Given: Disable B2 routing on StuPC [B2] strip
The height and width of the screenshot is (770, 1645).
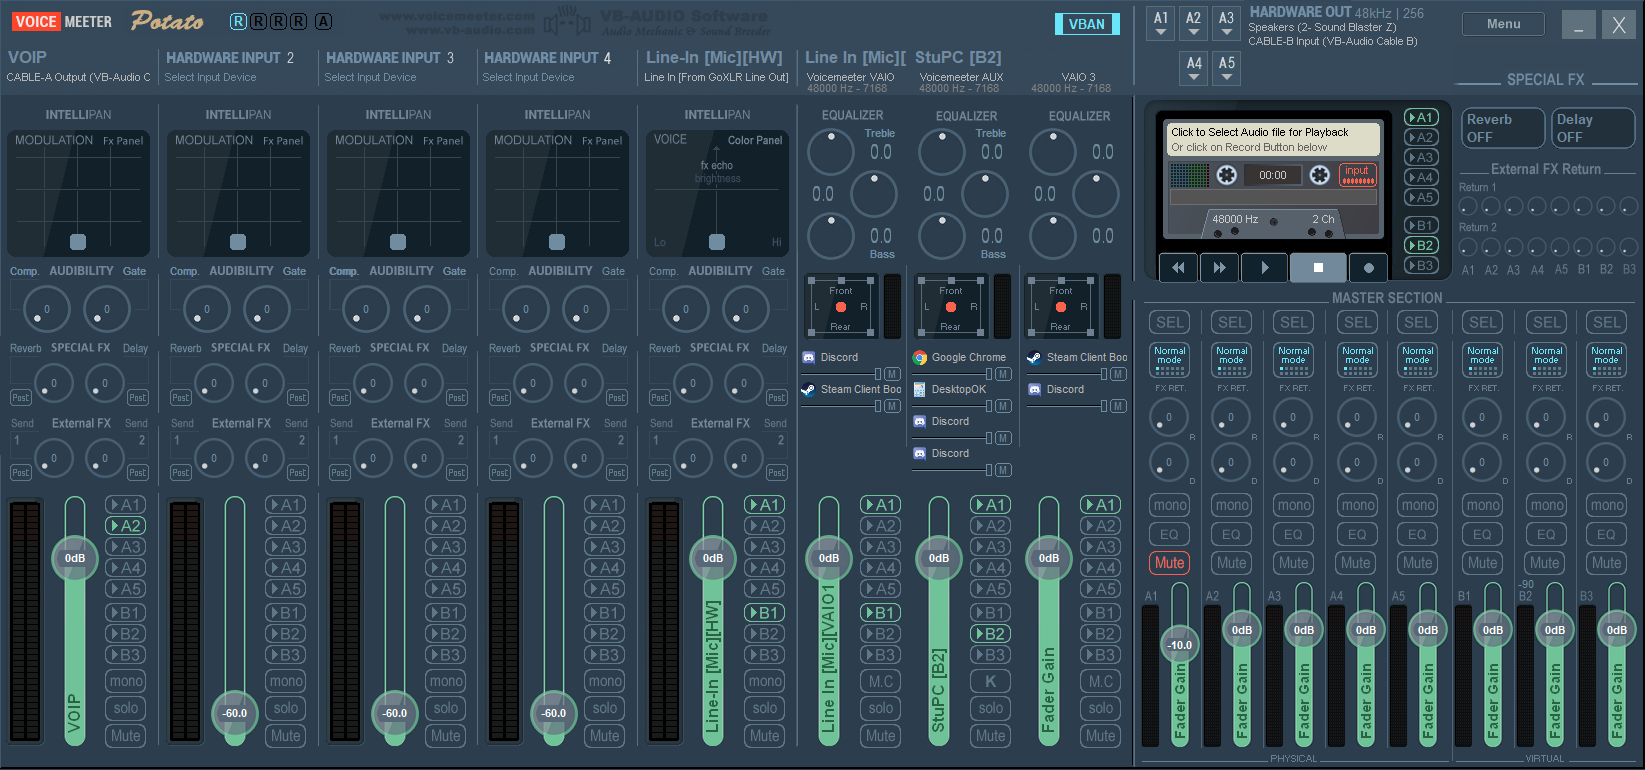Looking at the screenshot, I should point(991,633).
